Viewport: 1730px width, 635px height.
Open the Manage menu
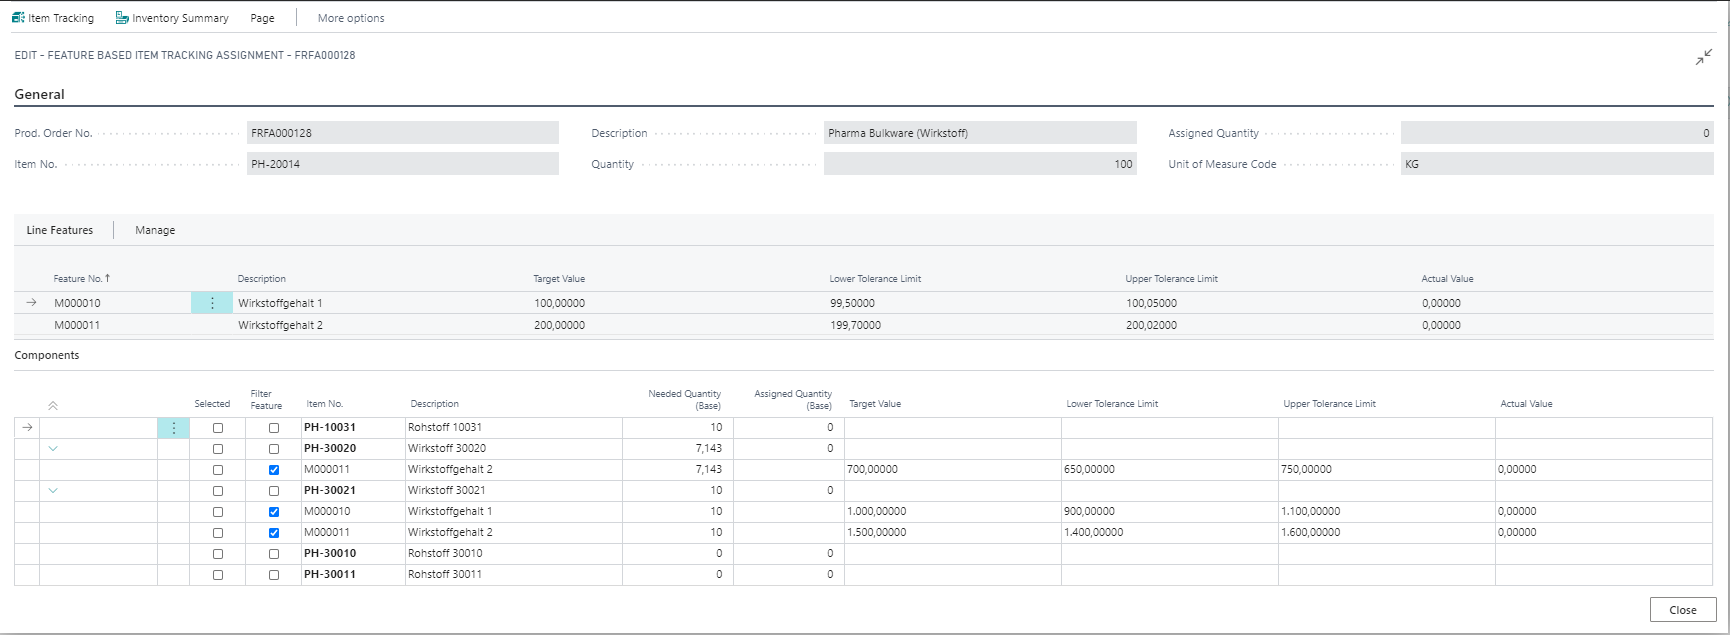point(155,230)
